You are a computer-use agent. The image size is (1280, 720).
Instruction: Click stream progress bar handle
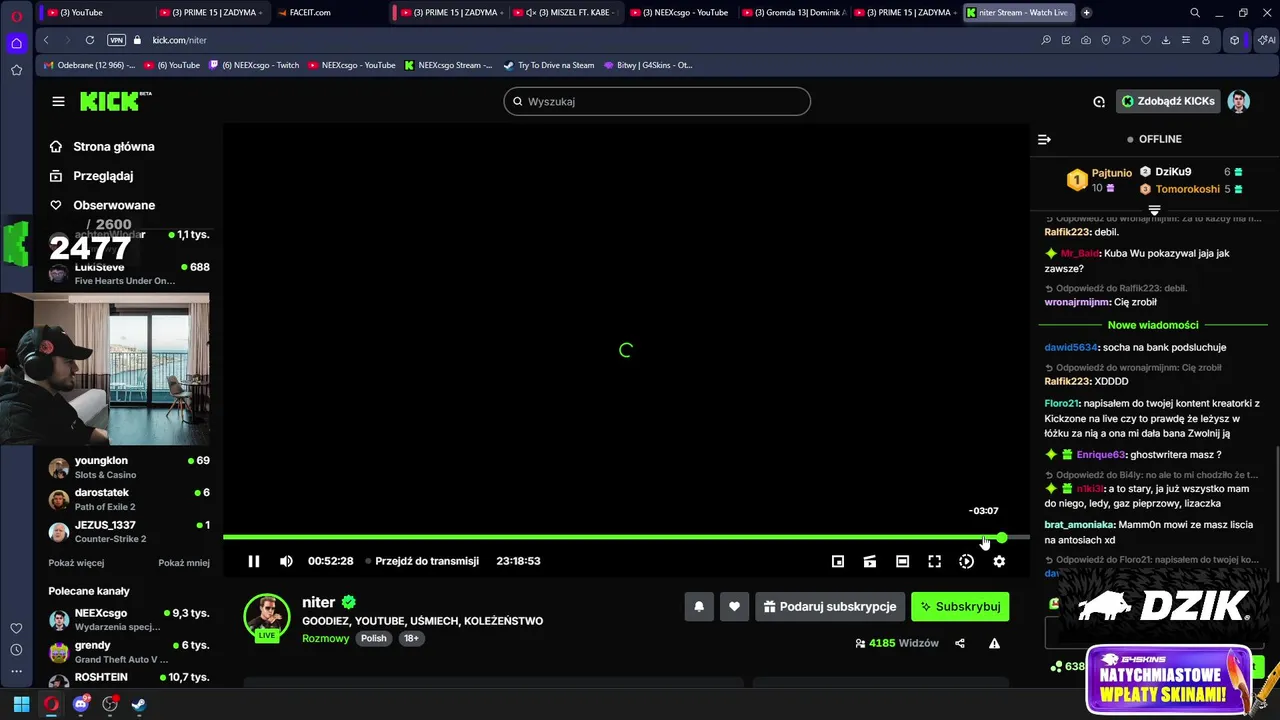click(1001, 538)
